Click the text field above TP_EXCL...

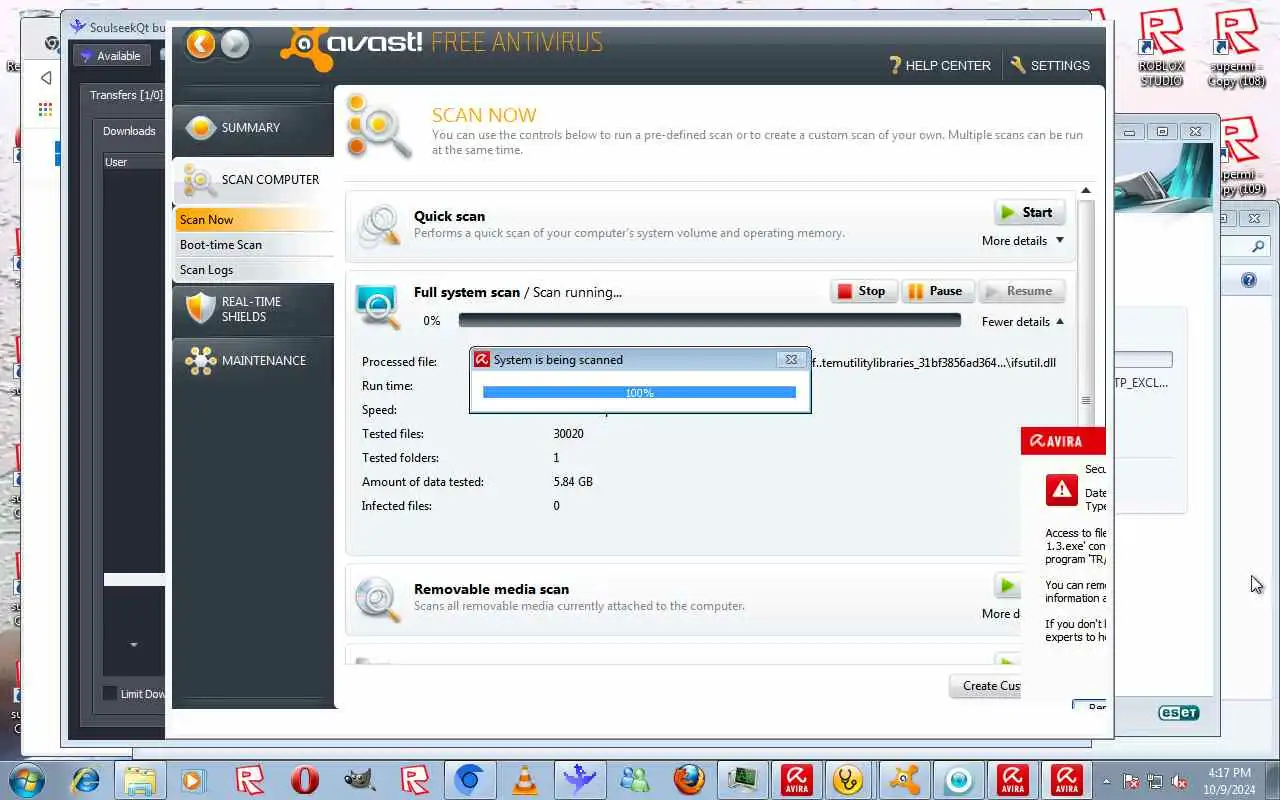[1142, 360]
